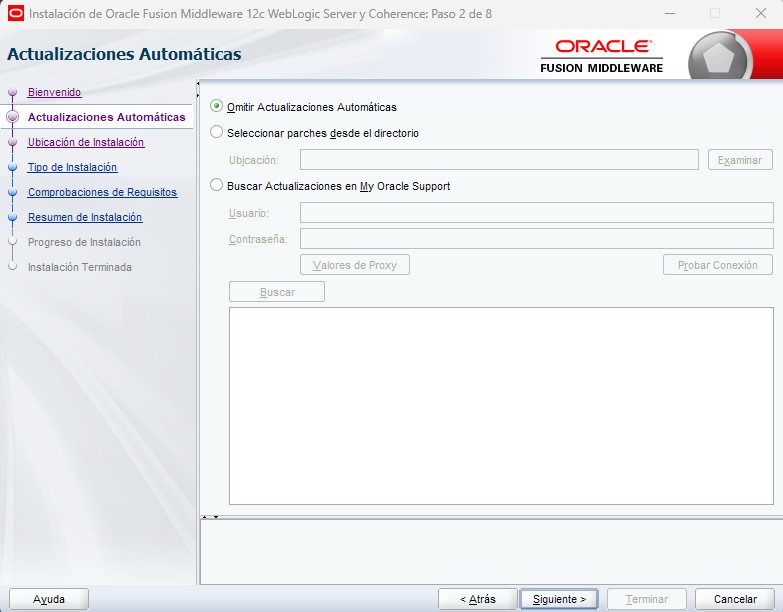783x612 pixels.
Task: Open Valores de Proxy settings
Action: (355, 265)
